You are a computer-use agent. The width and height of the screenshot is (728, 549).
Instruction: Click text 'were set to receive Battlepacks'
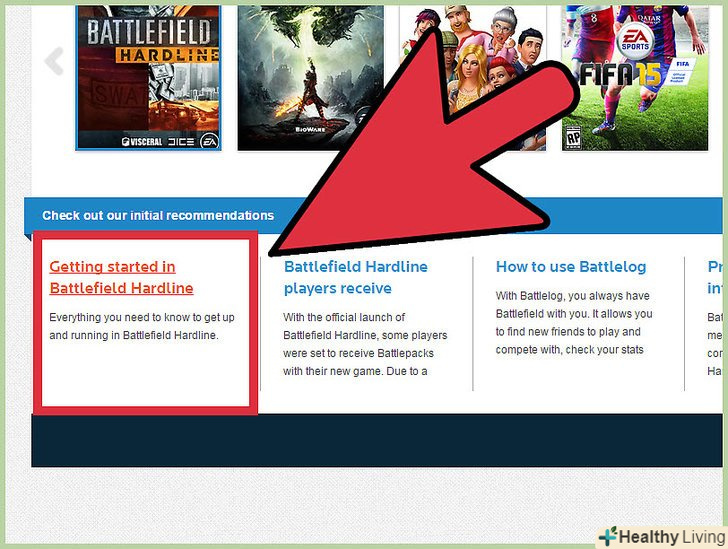coord(358,353)
